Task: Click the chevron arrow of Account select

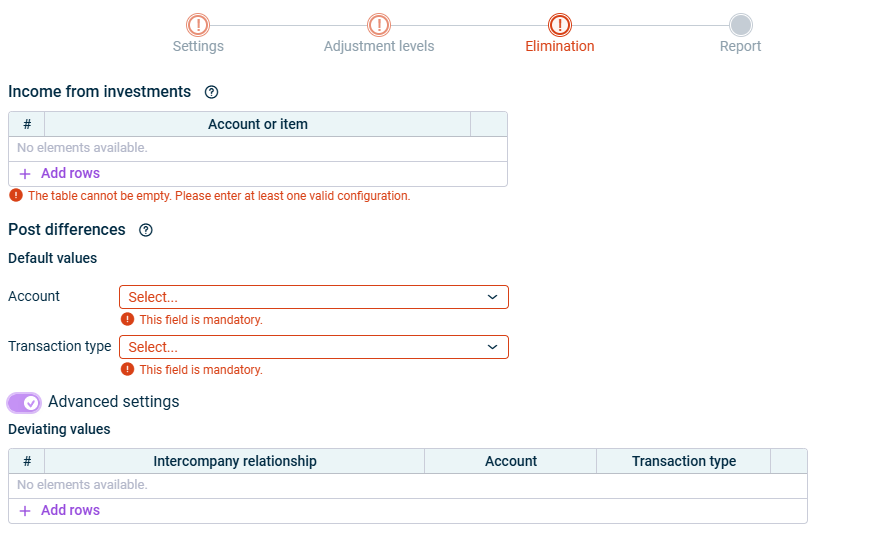Action: tap(492, 297)
